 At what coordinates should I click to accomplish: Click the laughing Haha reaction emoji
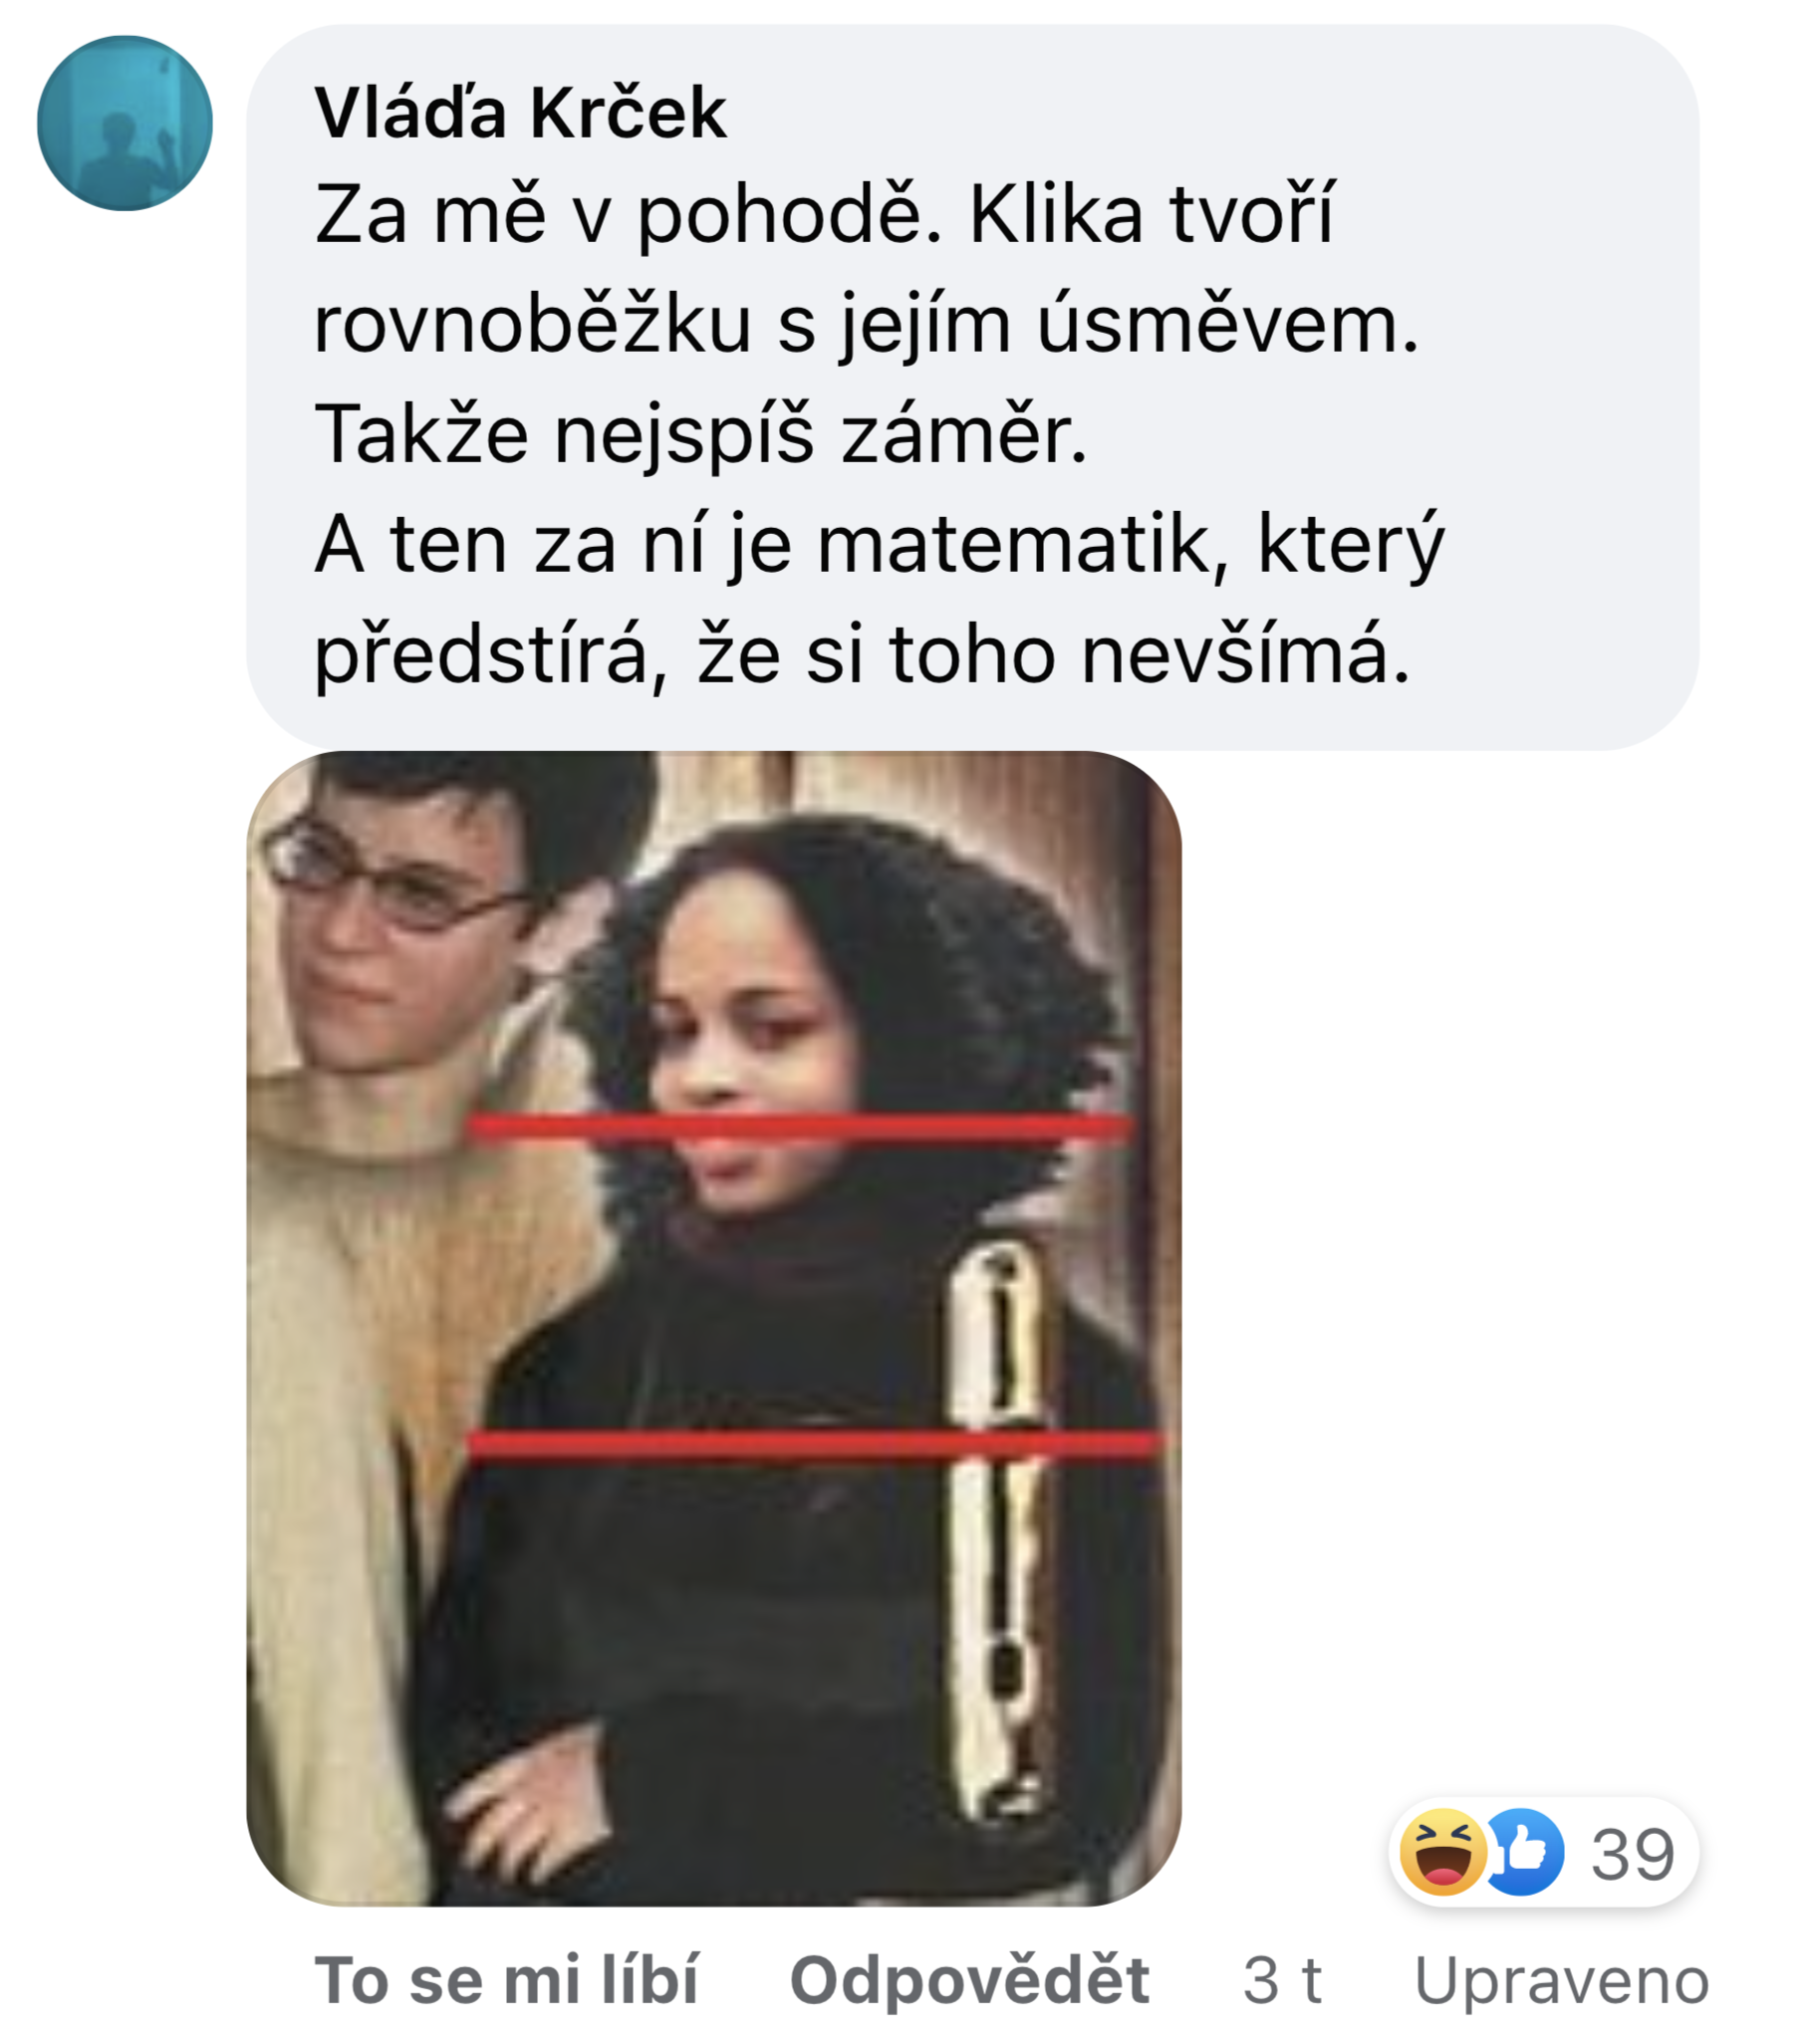click(1443, 1851)
